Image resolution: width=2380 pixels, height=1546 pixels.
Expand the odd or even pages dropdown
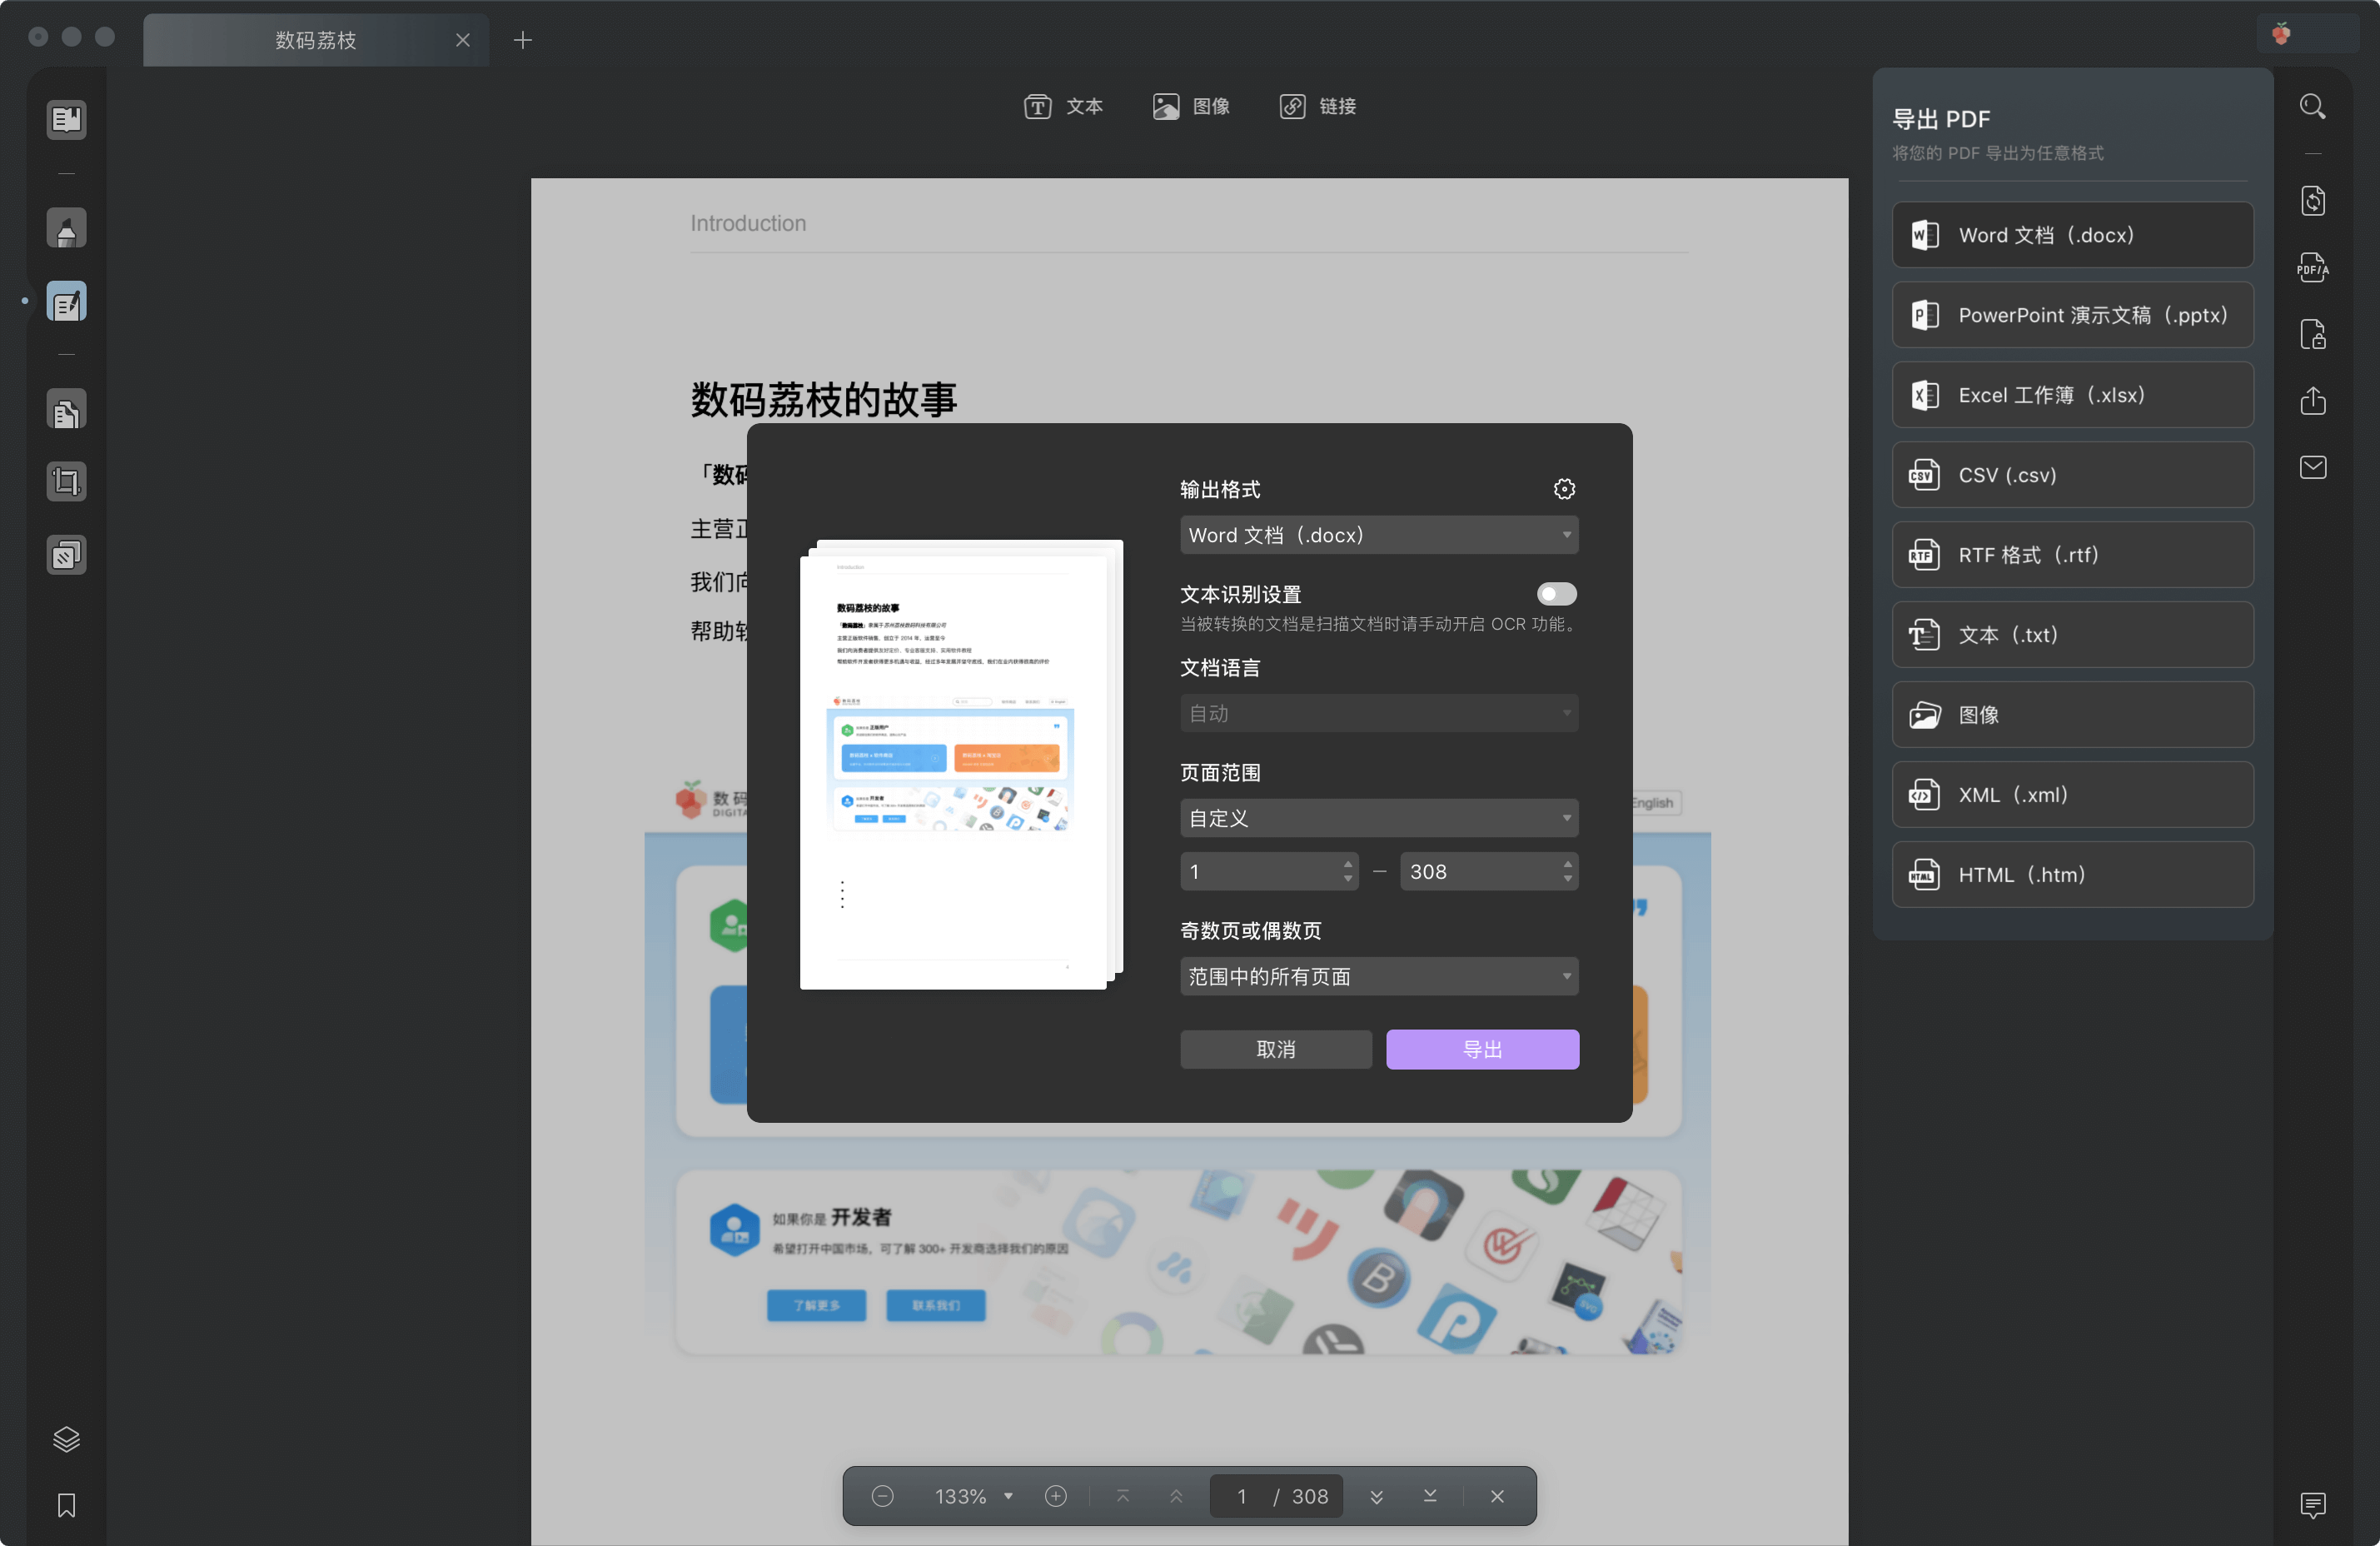point(1378,976)
